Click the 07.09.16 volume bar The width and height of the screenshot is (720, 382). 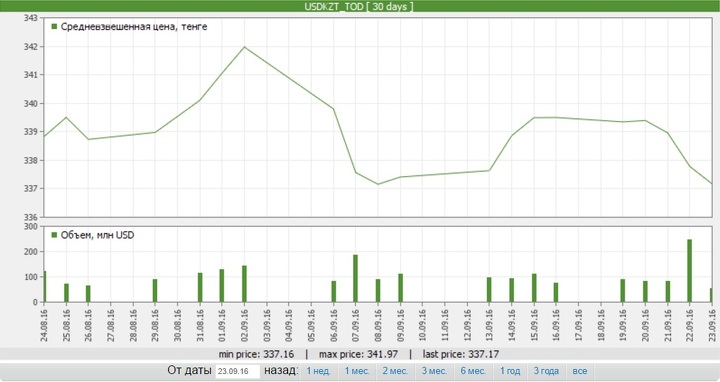click(x=355, y=278)
